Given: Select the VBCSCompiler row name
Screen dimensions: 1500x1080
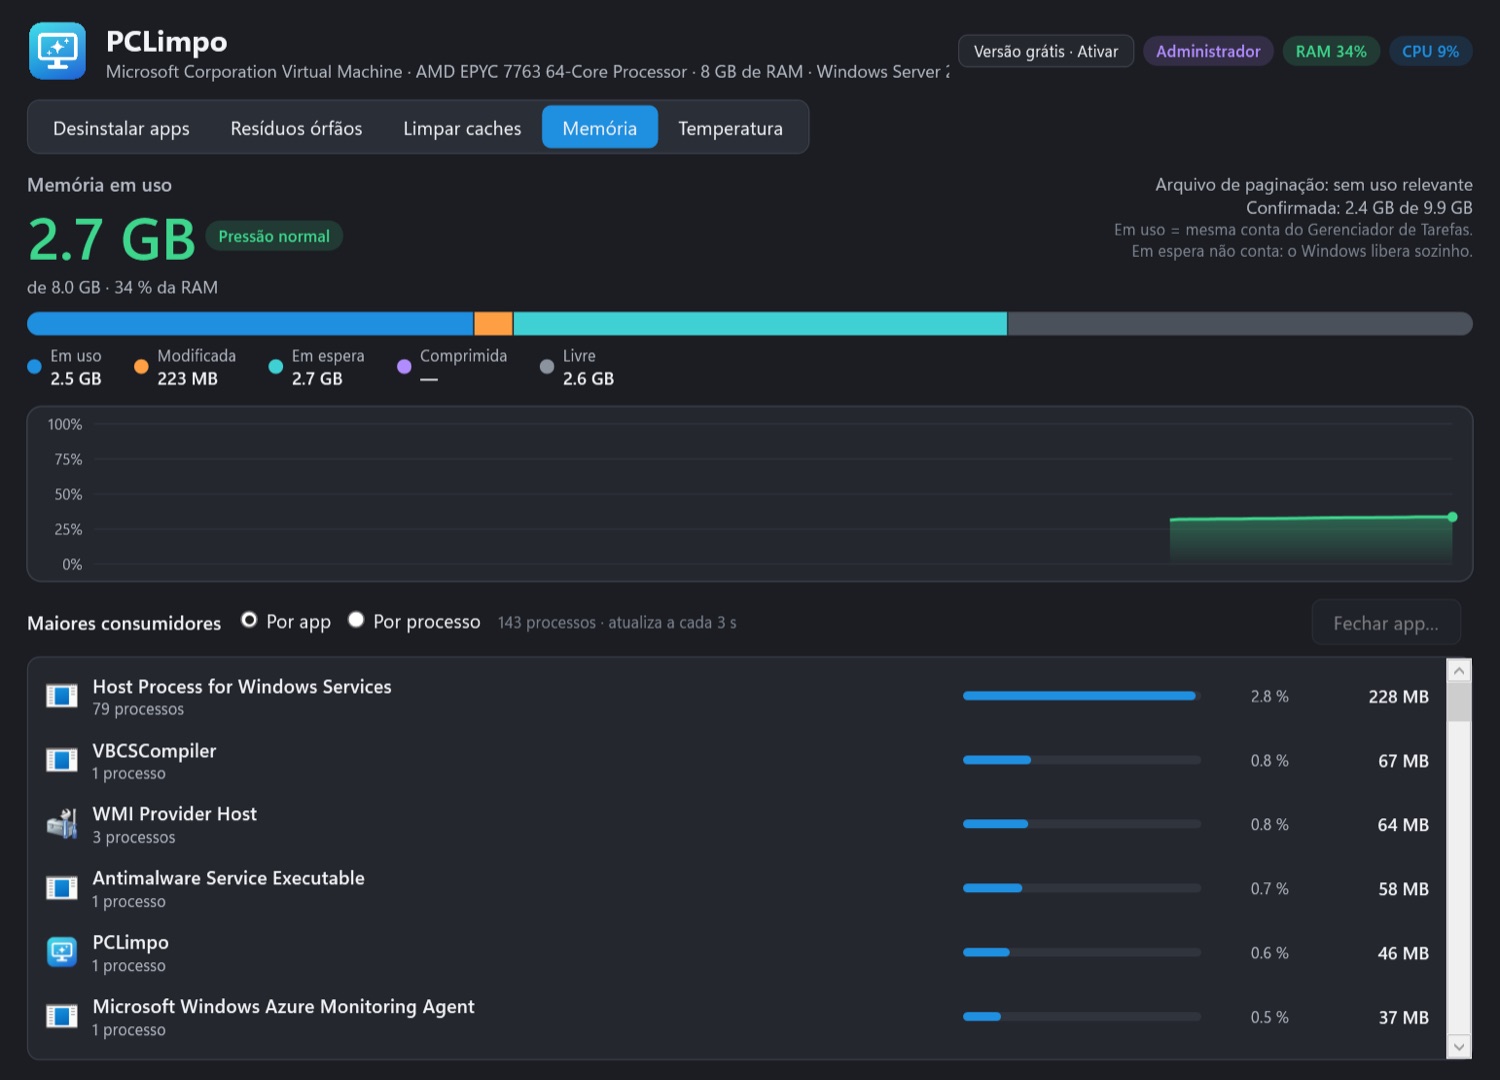Looking at the screenshot, I should pos(154,750).
